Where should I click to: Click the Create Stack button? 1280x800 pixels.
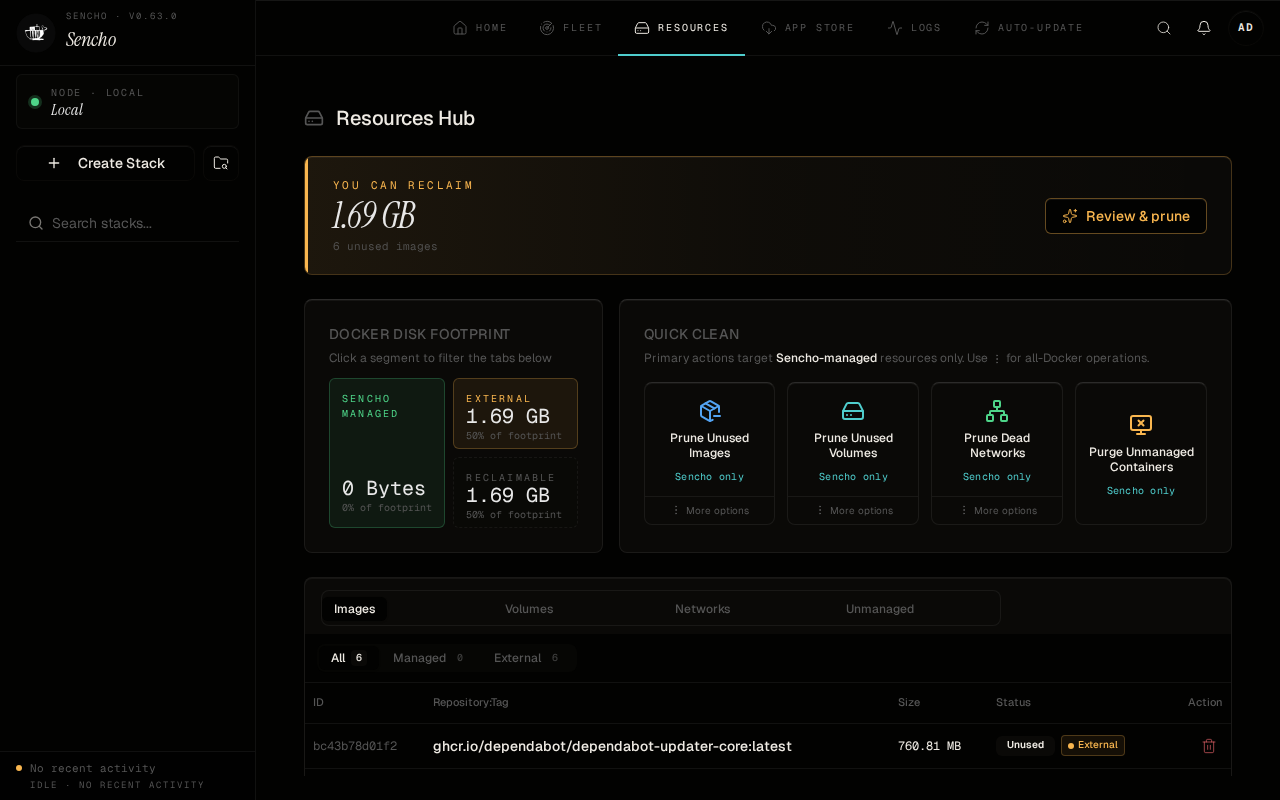coord(105,163)
